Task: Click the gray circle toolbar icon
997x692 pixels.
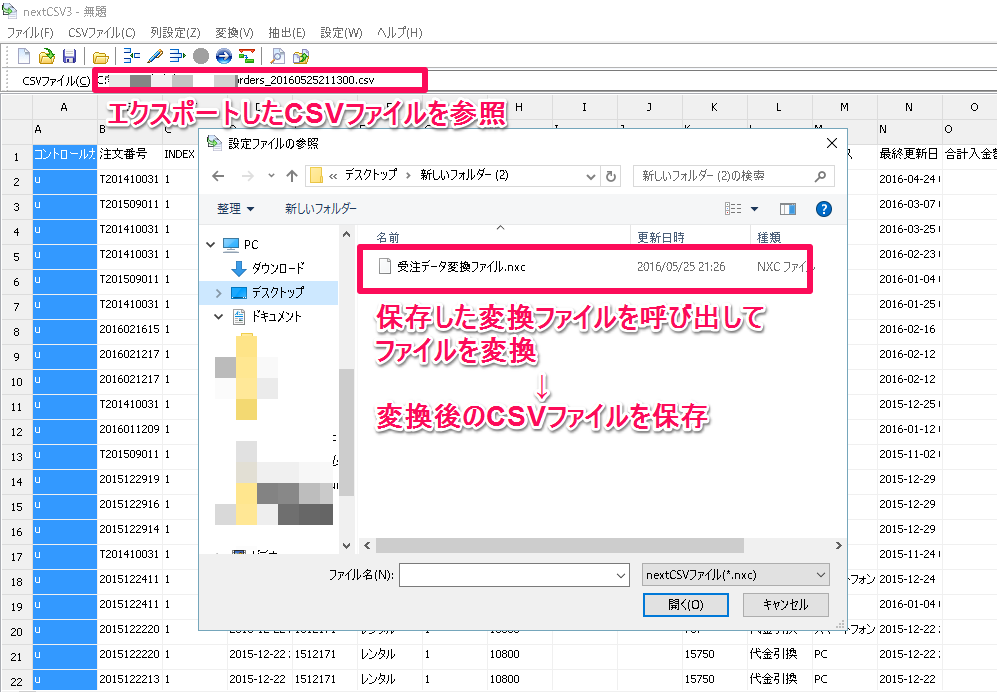Action: click(x=201, y=56)
